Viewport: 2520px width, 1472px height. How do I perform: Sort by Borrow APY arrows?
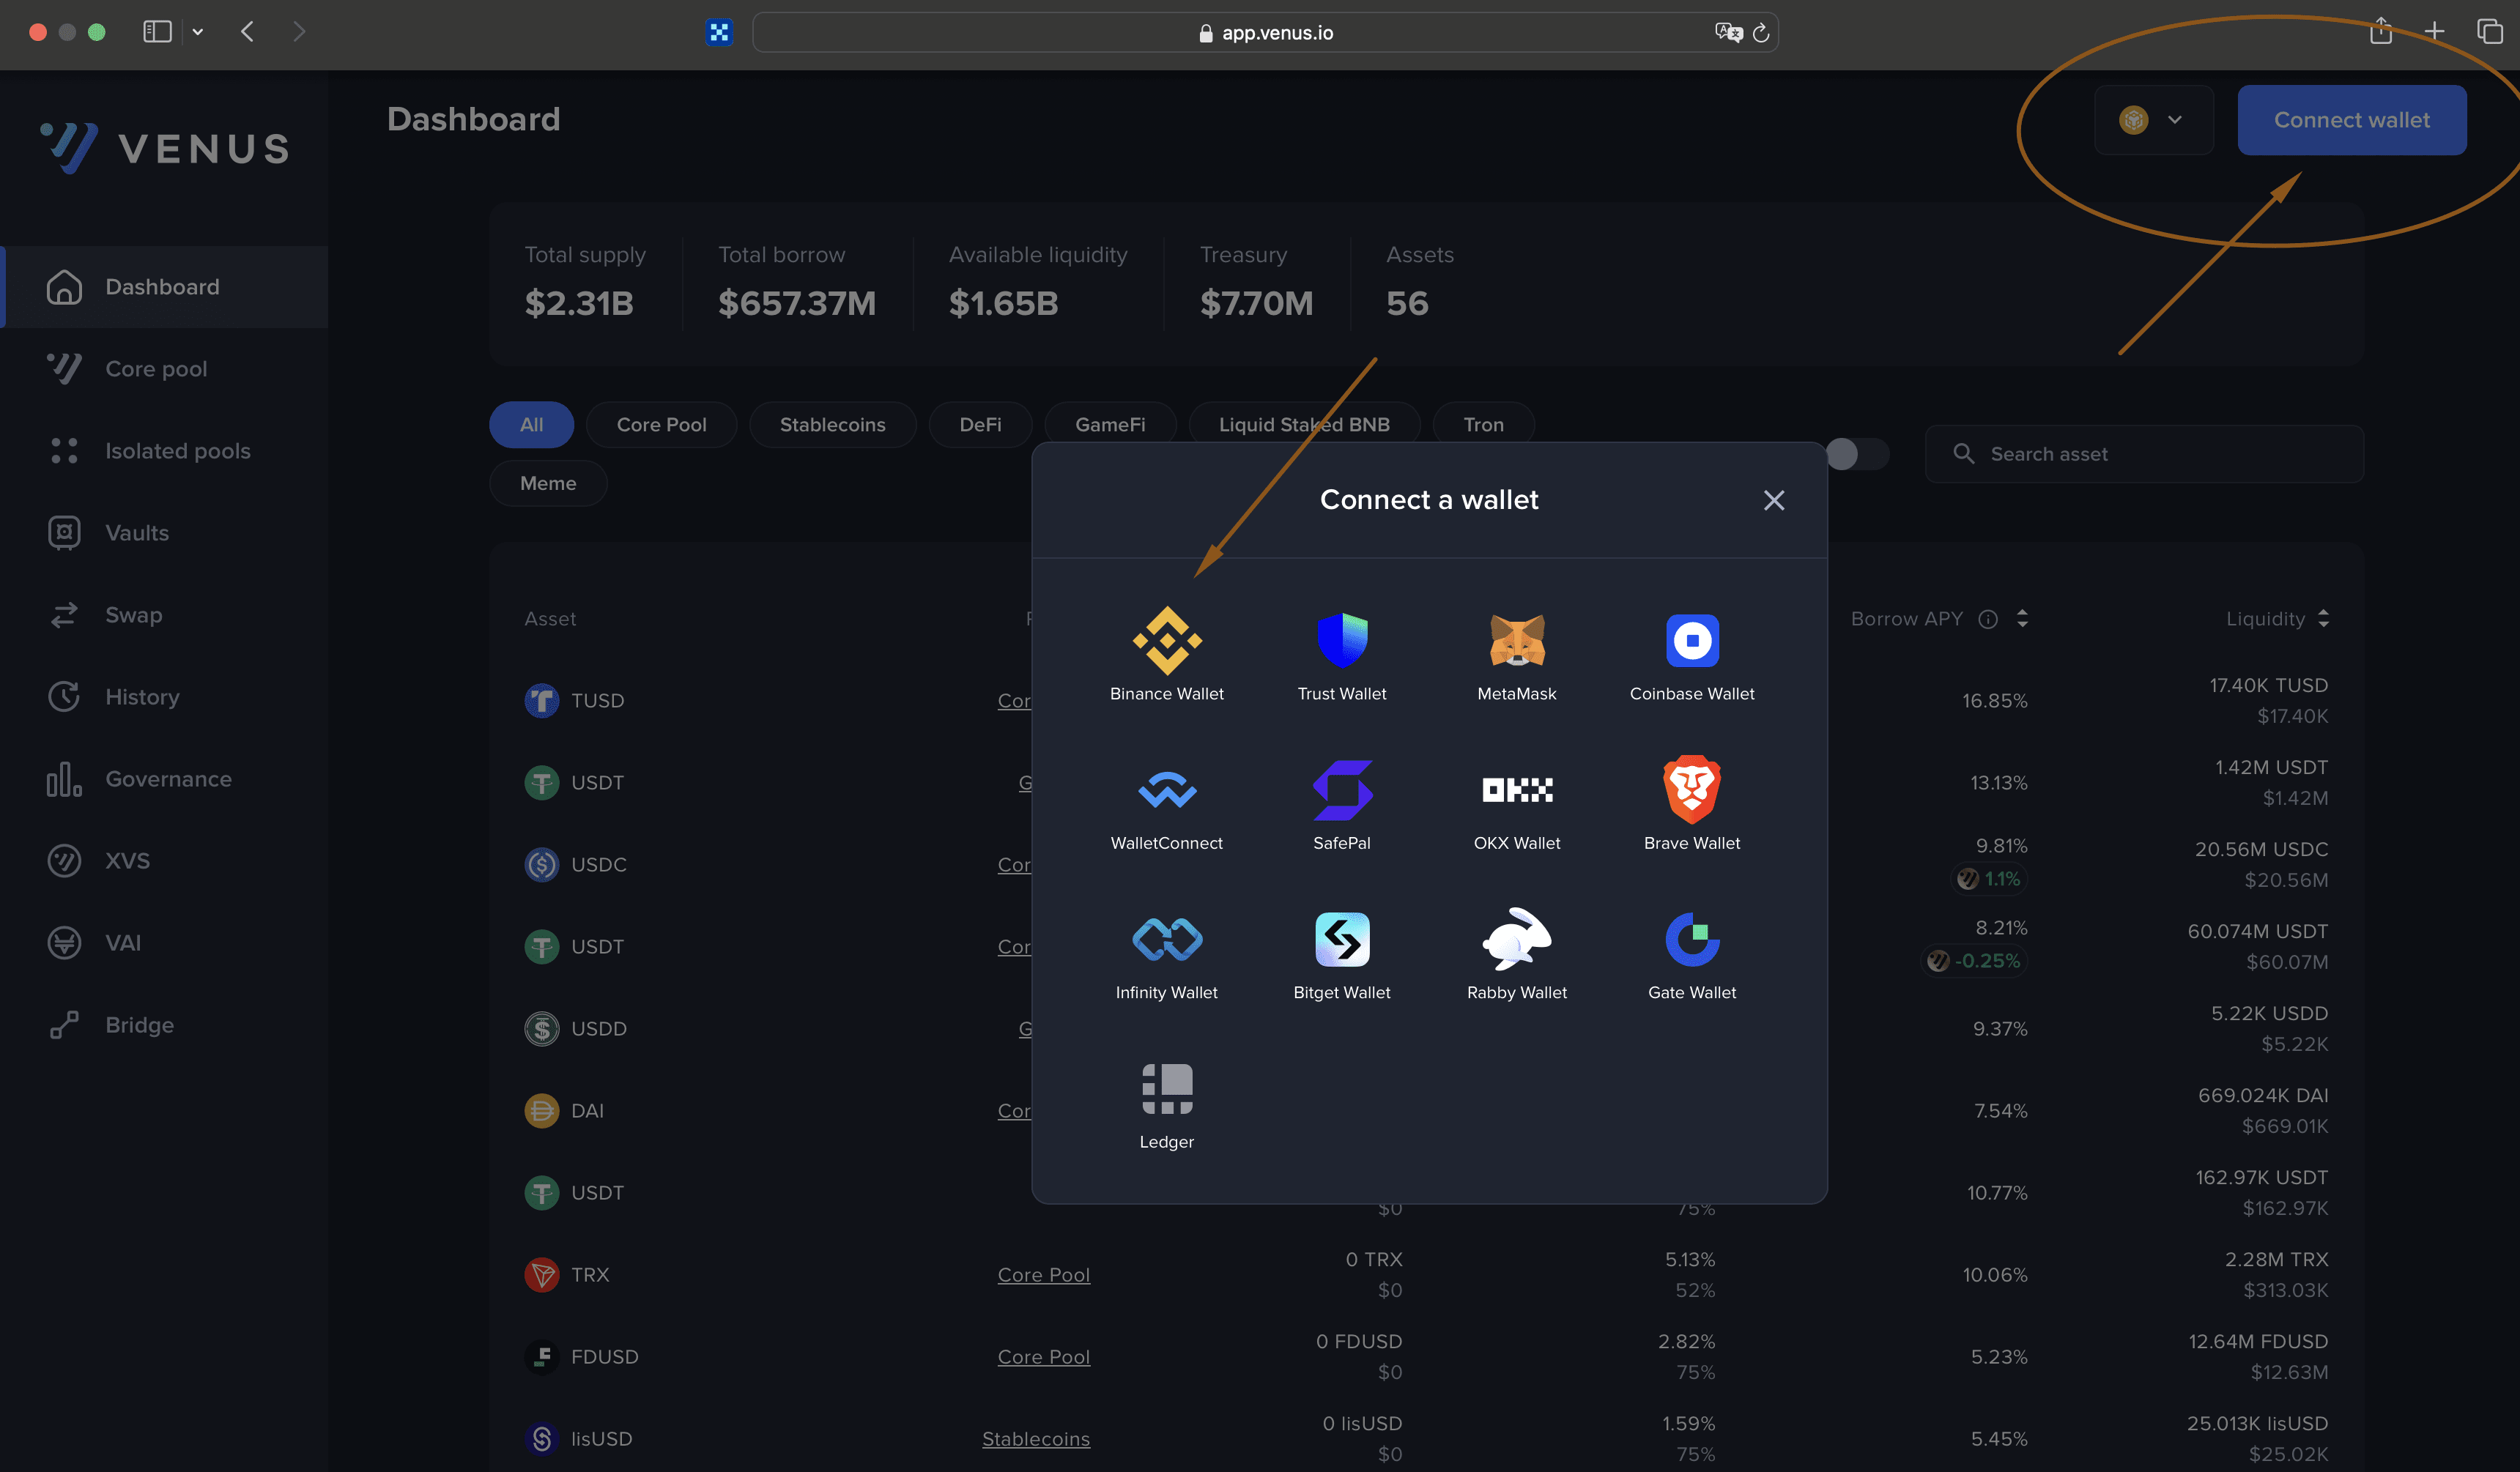coord(2022,619)
